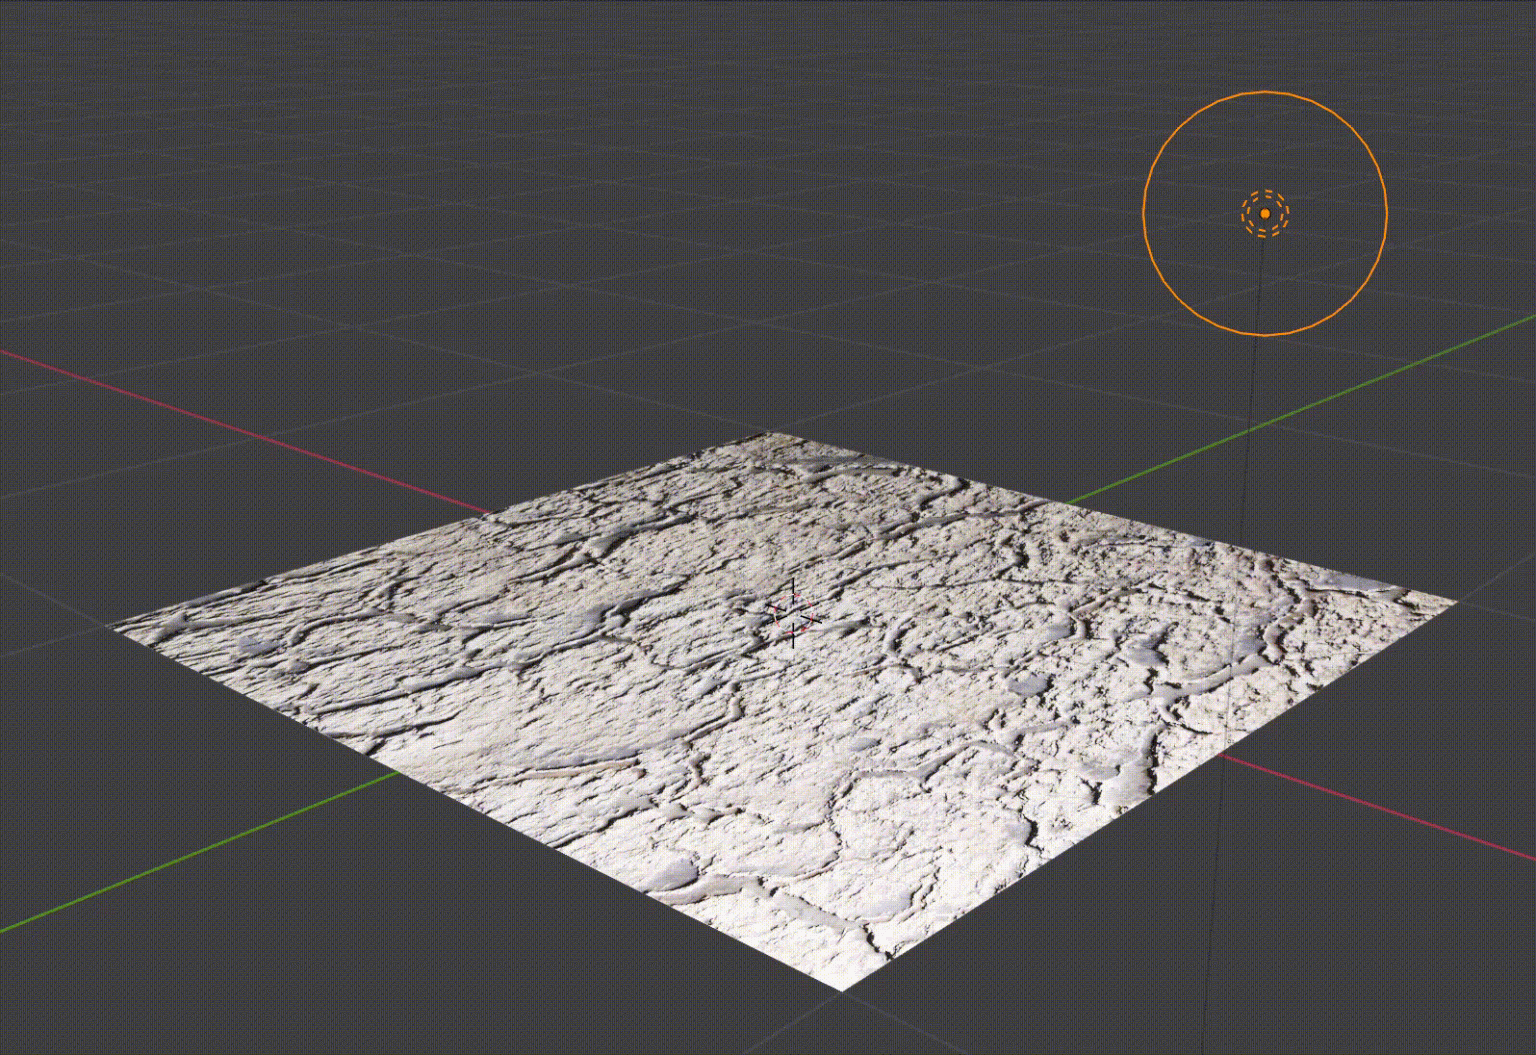Click the lamp's central orange dot
The width and height of the screenshot is (1536, 1055).
click(x=1264, y=213)
